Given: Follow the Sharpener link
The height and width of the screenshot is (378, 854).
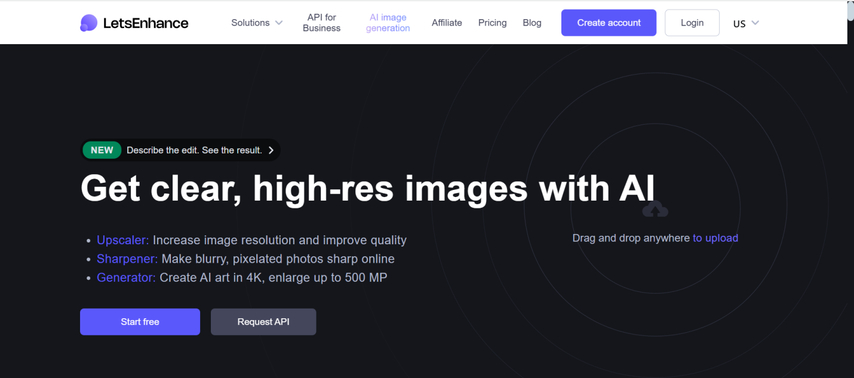Looking at the screenshot, I should [127, 259].
